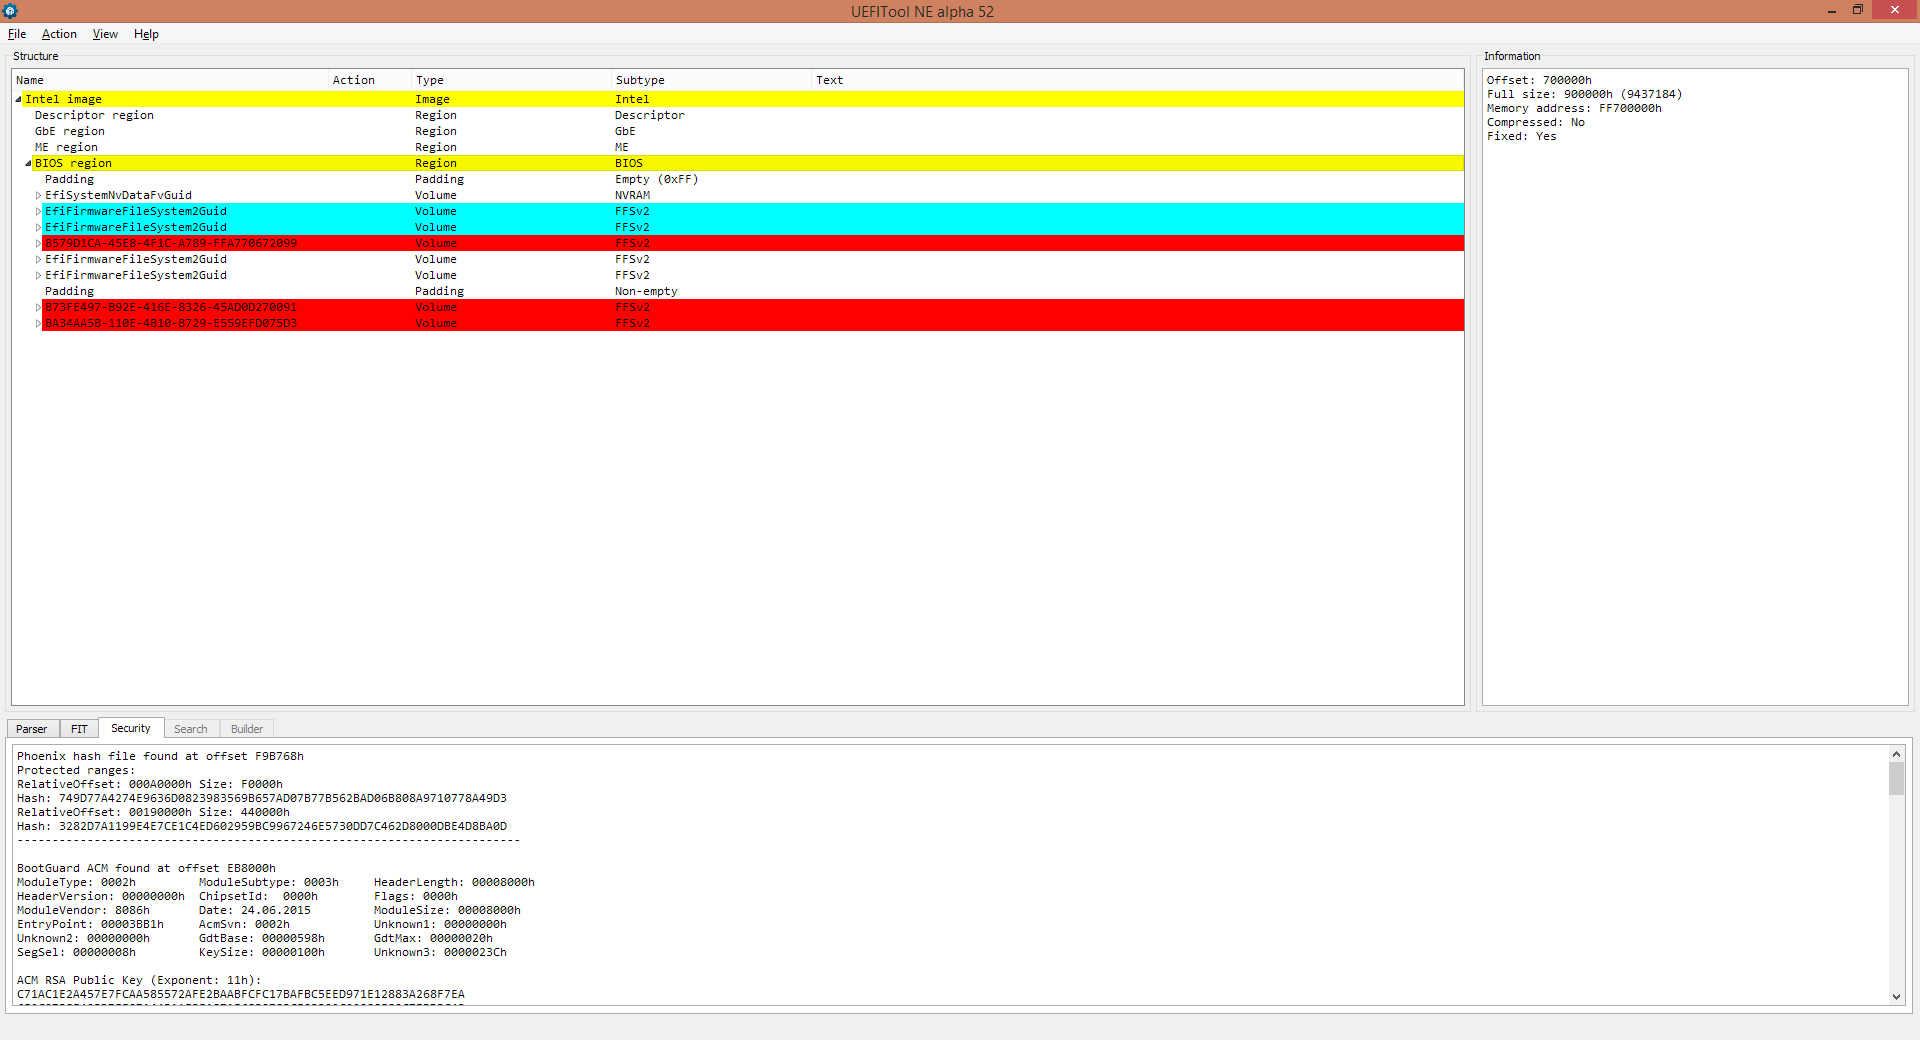Image resolution: width=1920 pixels, height=1040 pixels.
Task: Select the Descriptor region row
Action: click(737, 115)
